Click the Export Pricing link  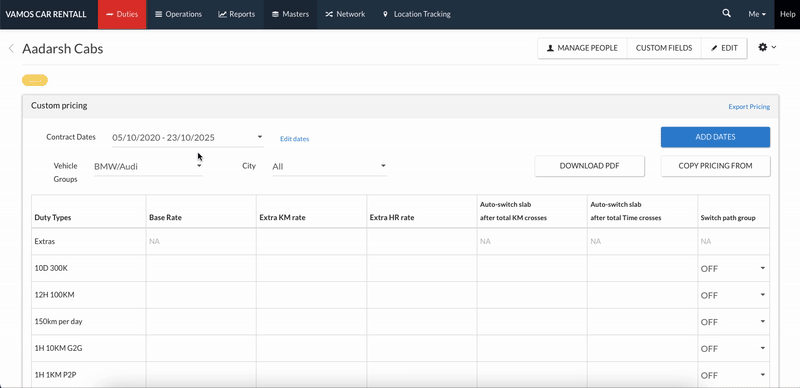click(749, 107)
